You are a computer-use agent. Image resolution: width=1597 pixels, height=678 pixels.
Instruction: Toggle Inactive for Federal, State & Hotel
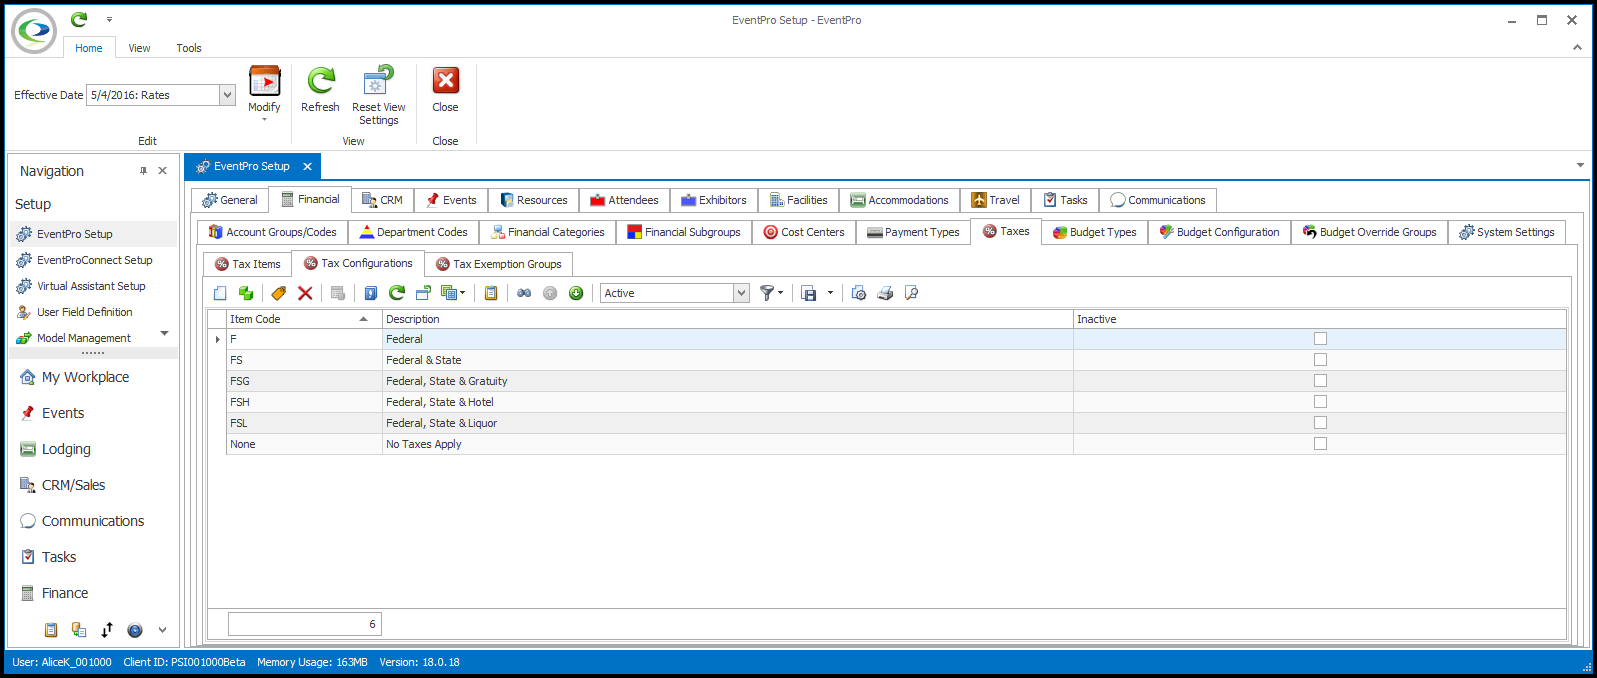click(1320, 402)
